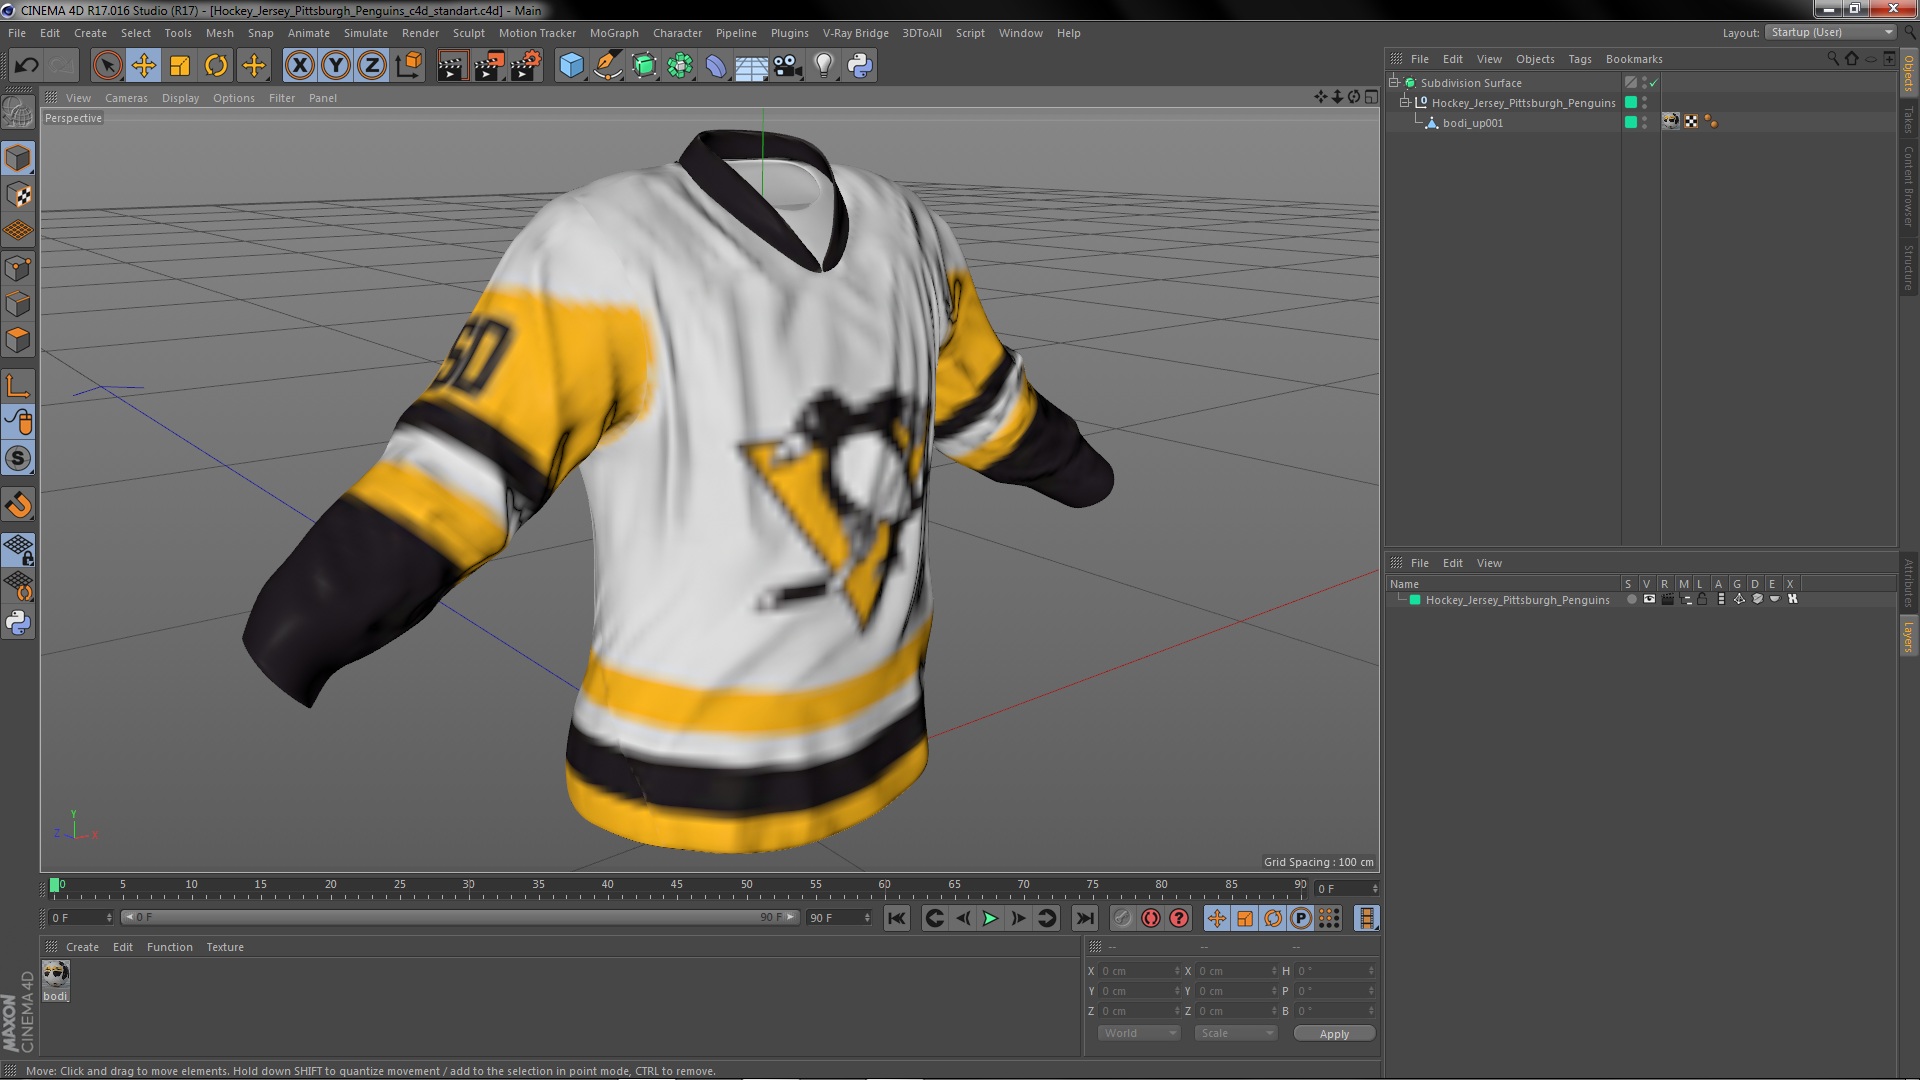Enable the Workplane mode icon
The height and width of the screenshot is (1080, 1920).
[18, 231]
